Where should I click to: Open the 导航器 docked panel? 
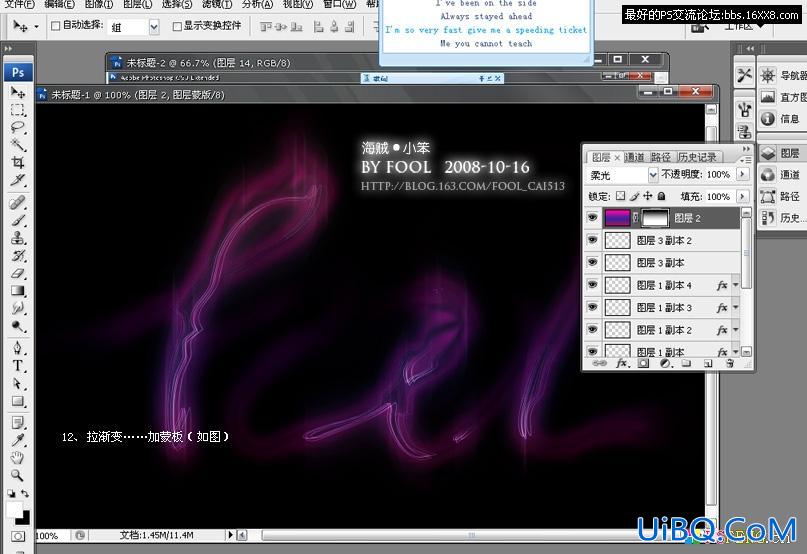pyautogui.click(x=782, y=76)
